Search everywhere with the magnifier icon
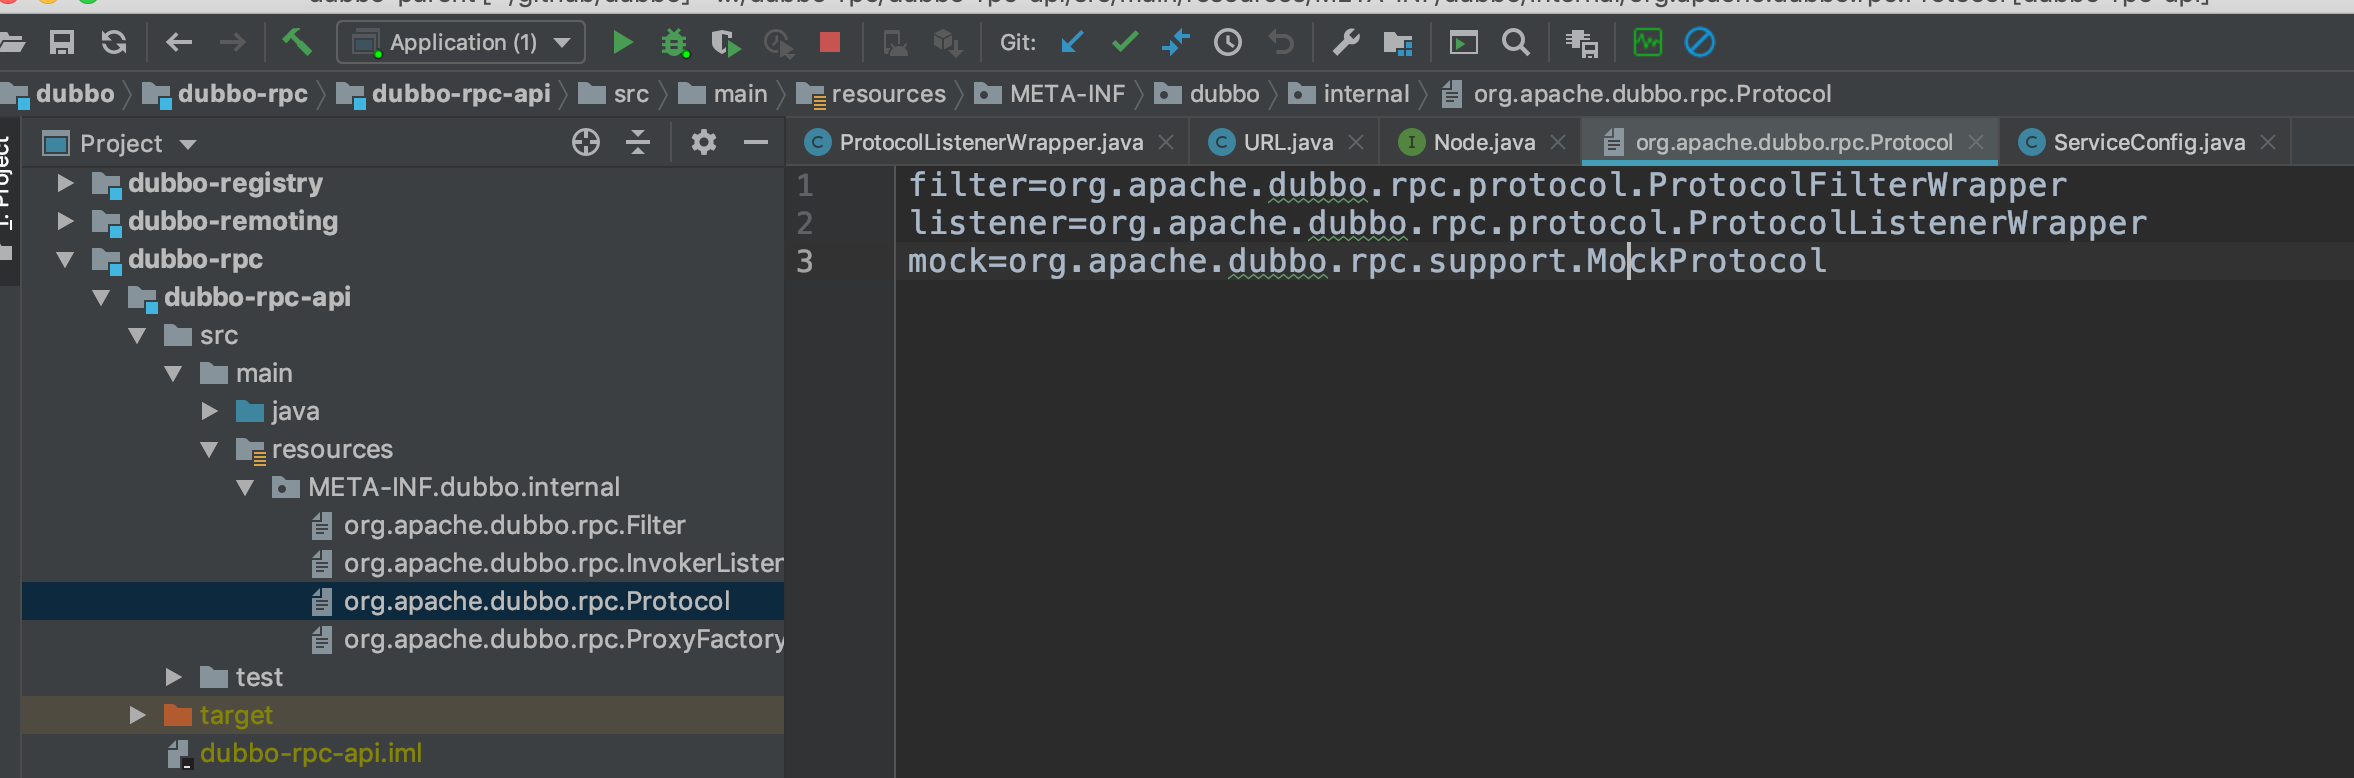The width and height of the screenshot is (2354, 778). pyautogui.click(x=1516, y=42)
